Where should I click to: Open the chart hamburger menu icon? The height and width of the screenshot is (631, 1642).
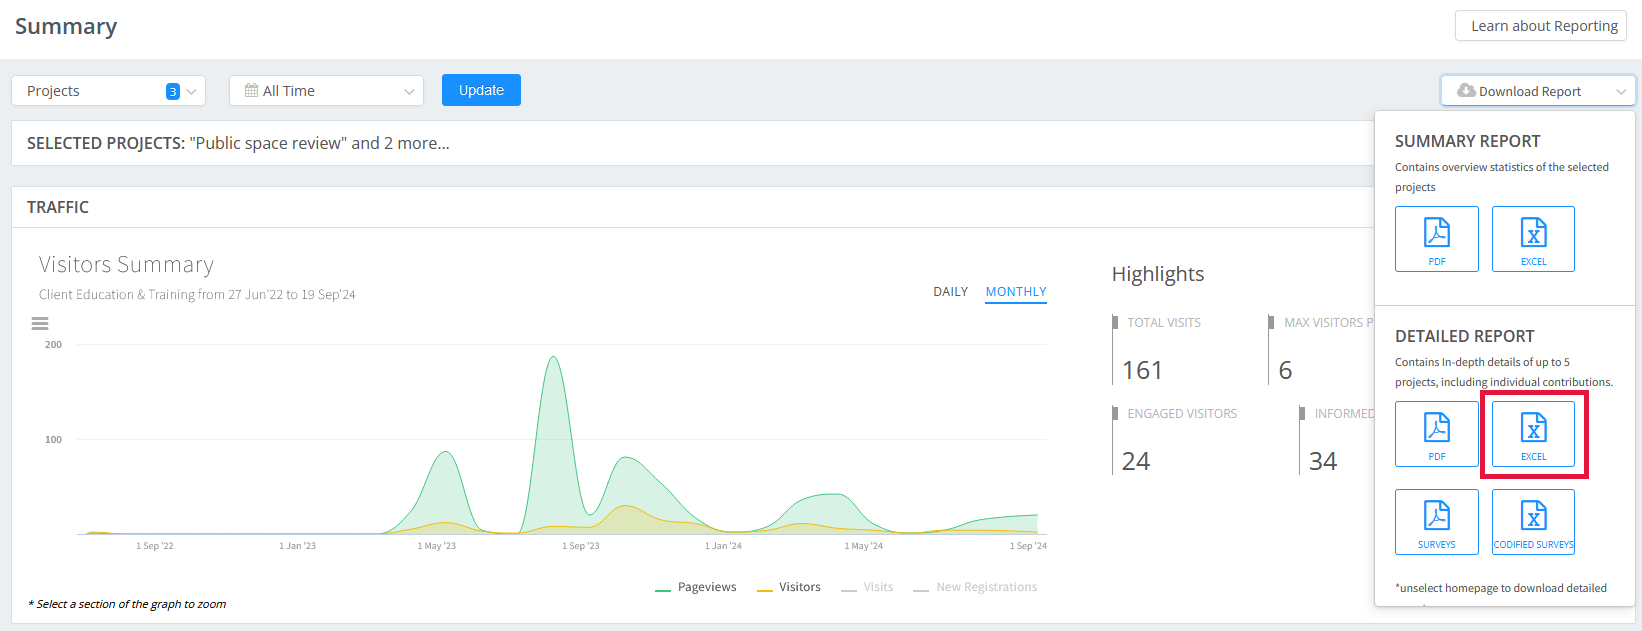(40, 324)
